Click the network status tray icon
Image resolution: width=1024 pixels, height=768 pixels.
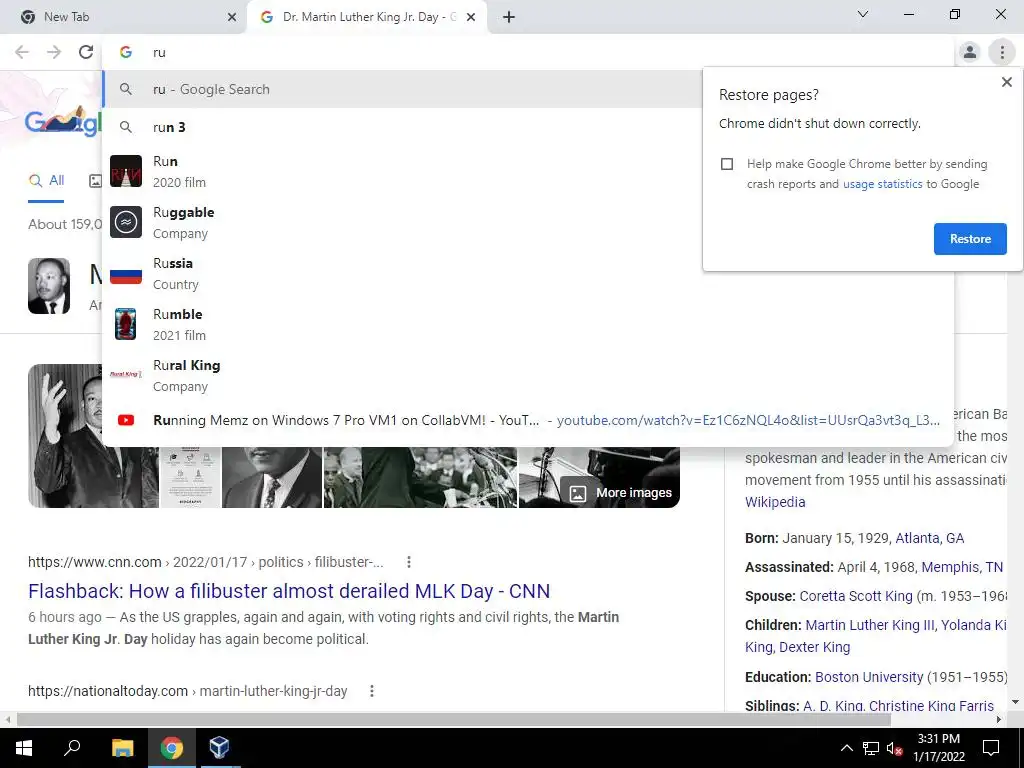[871, 748]
